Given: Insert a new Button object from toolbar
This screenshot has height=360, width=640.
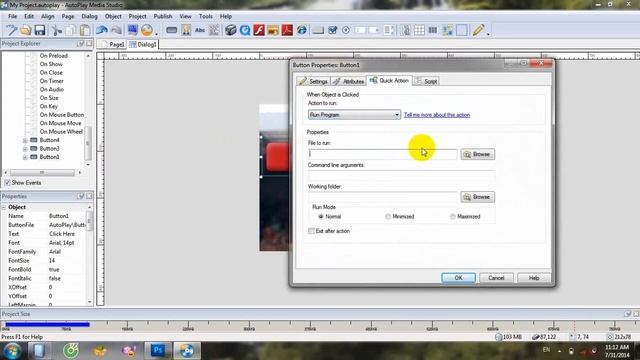Looking at the screenshot, I should pos(171,30).
